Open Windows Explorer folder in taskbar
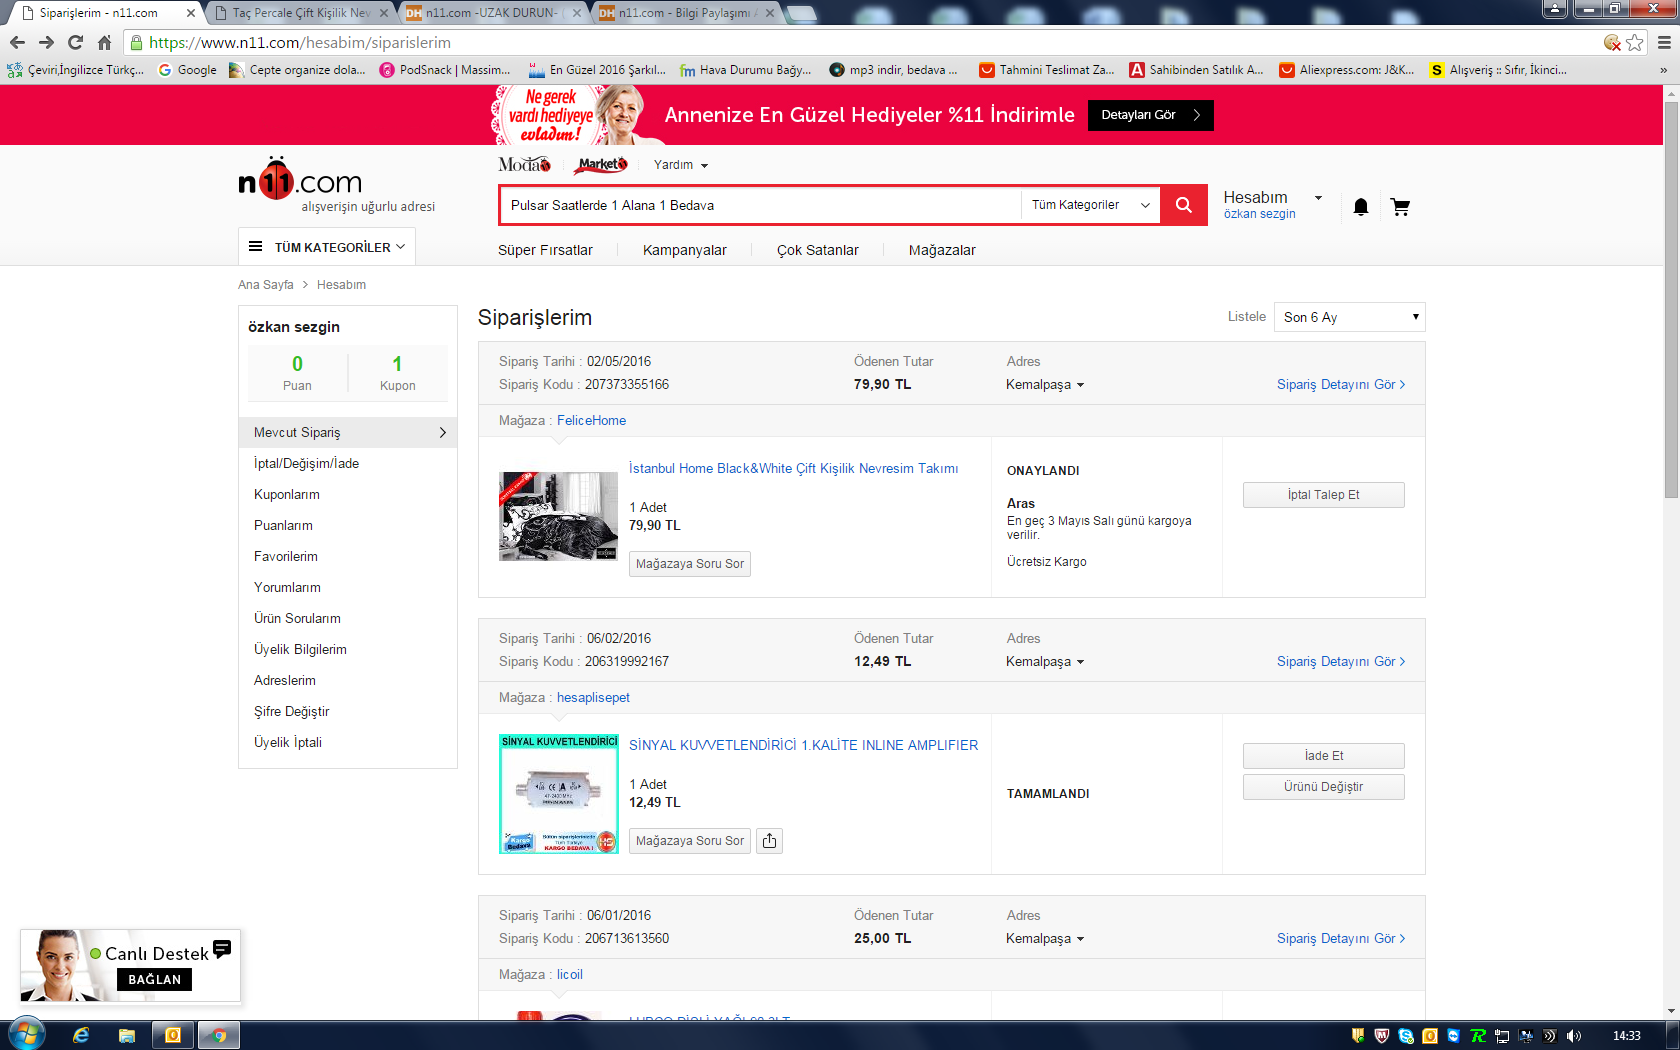The height and width of the screenshot is (1050, 1680). click(x=127, y=1035)
